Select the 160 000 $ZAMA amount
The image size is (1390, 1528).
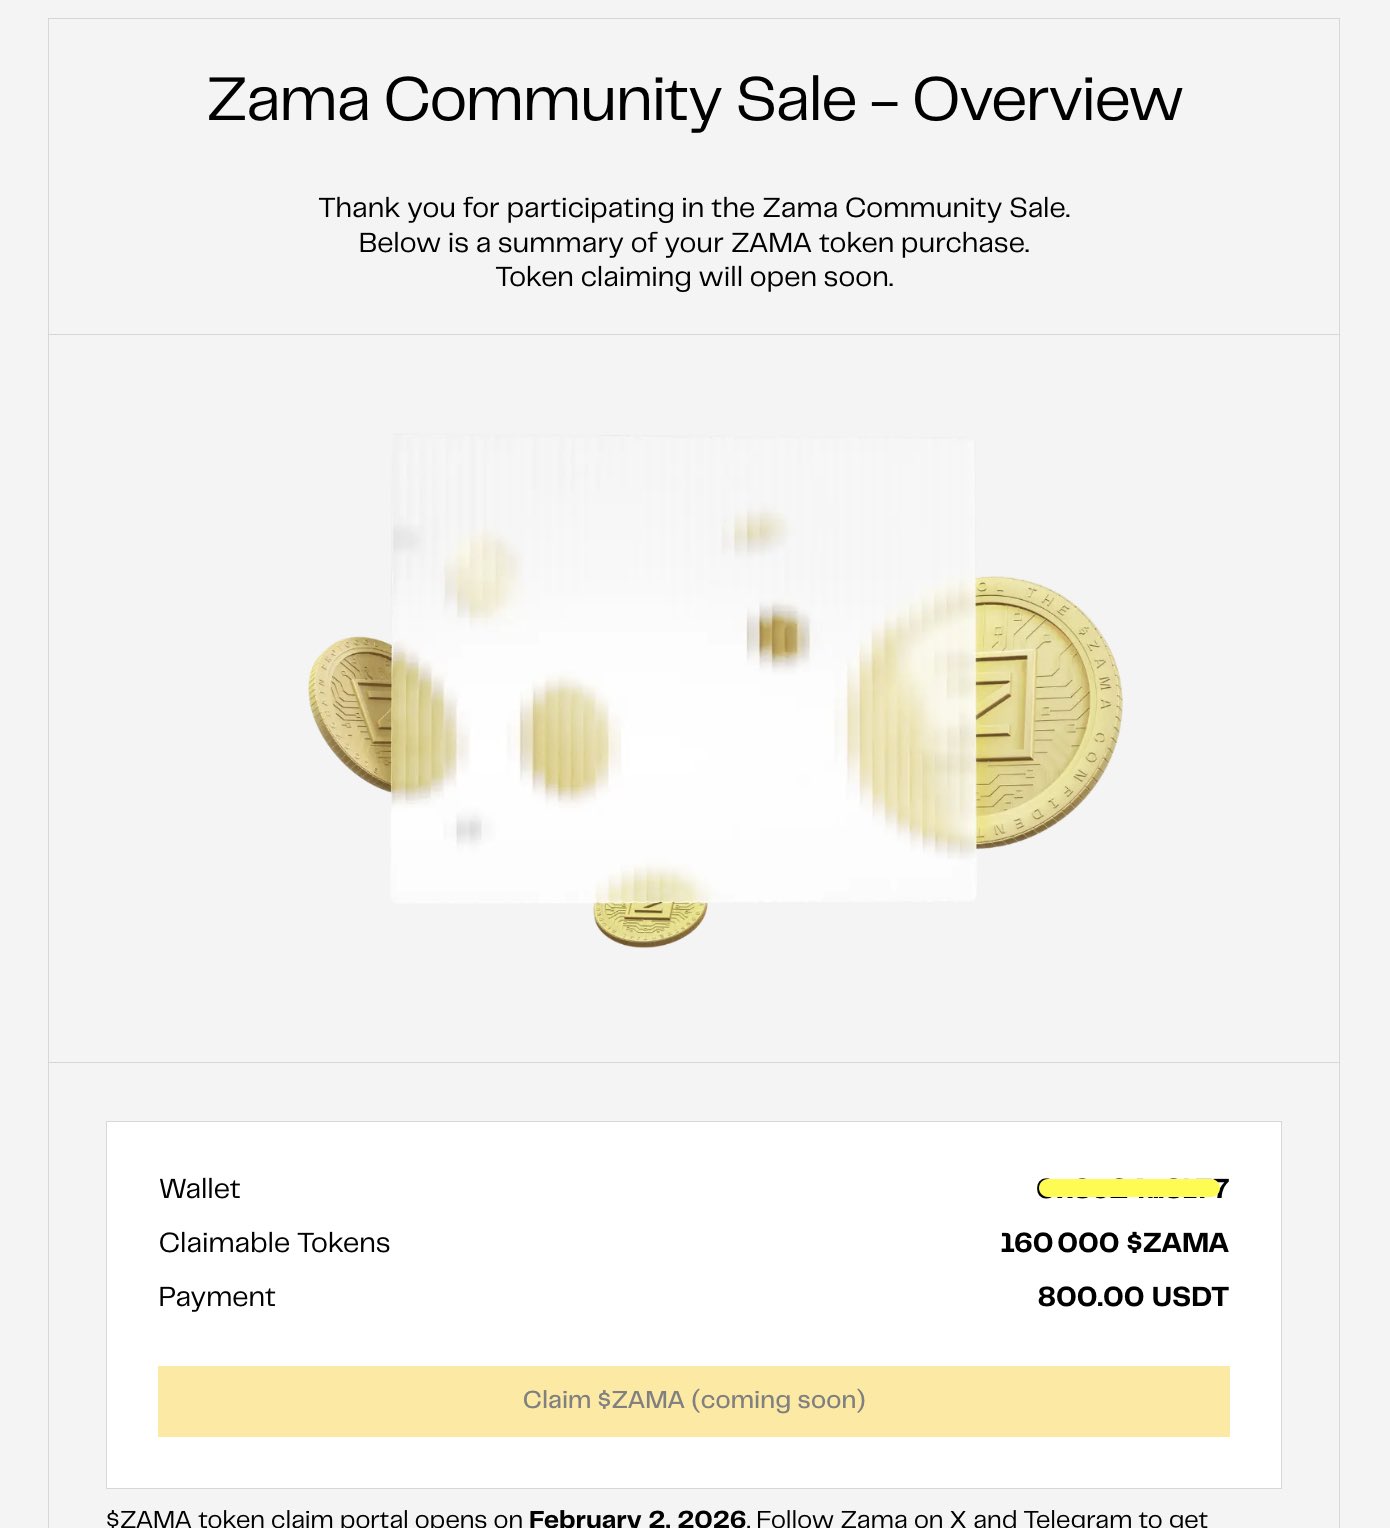pyautogui.click(x=1113, y=1242)
